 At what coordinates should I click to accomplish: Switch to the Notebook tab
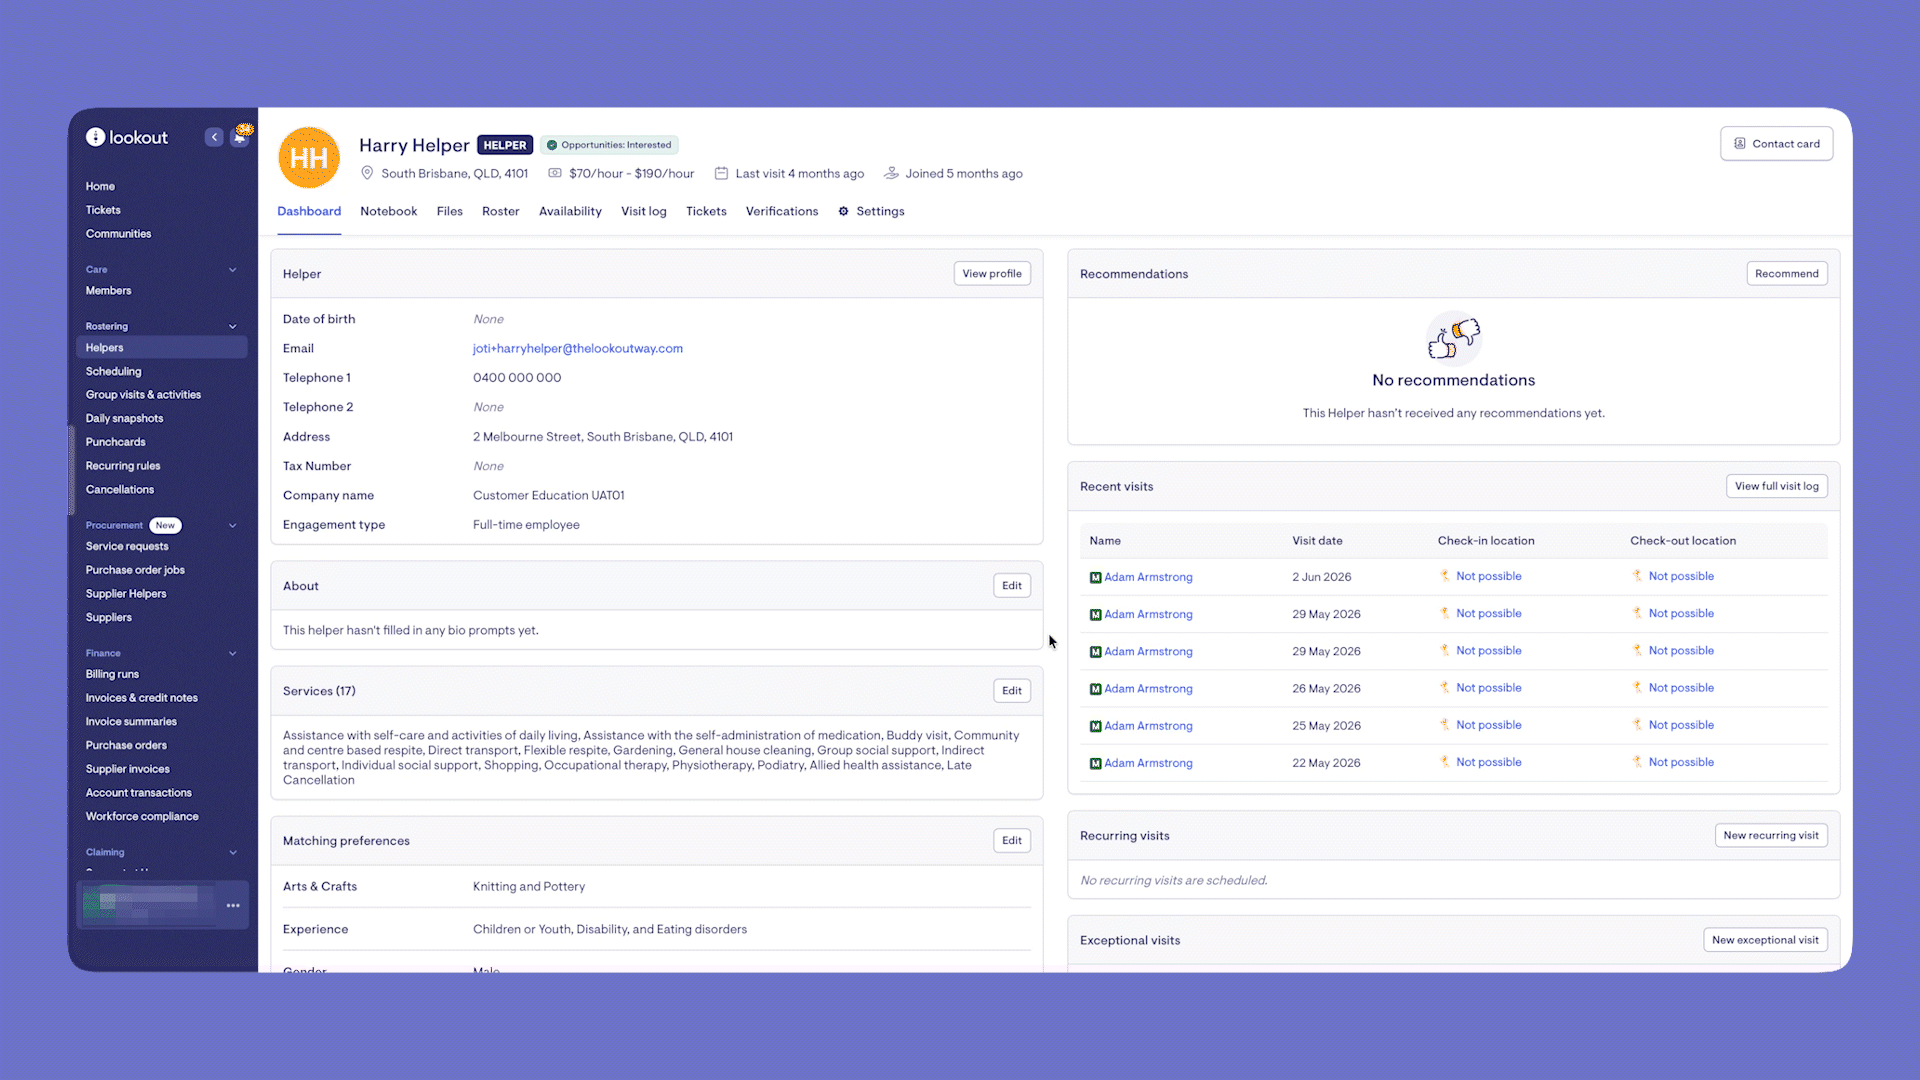point(388,211)
